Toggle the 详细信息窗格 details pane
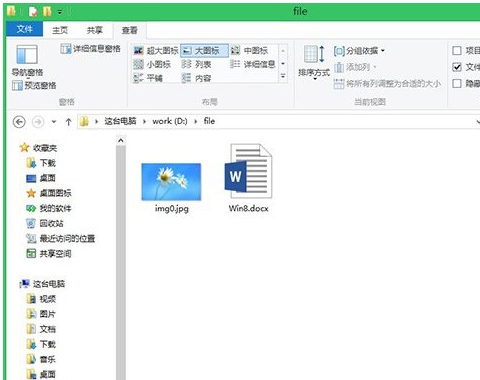 (x=90, y=49)
